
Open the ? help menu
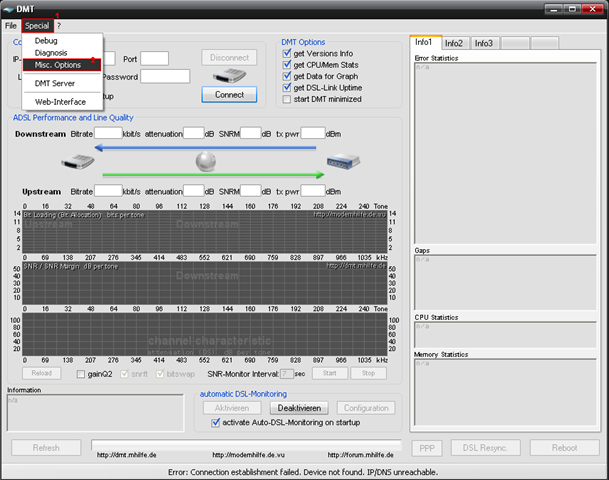click(x=59, y=26)
